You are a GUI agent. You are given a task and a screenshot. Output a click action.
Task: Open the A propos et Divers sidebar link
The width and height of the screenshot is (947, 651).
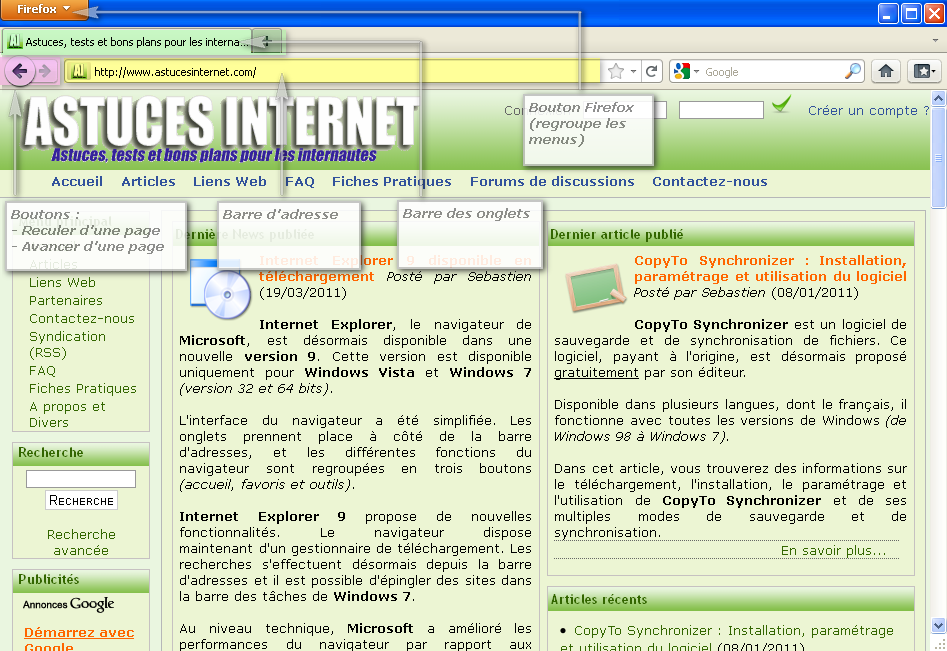coord(67,414)
